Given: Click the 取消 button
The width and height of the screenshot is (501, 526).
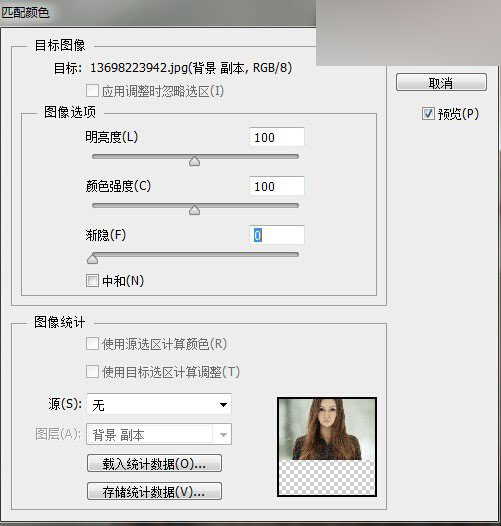Looking at the screenshot, I should (441, 83).
